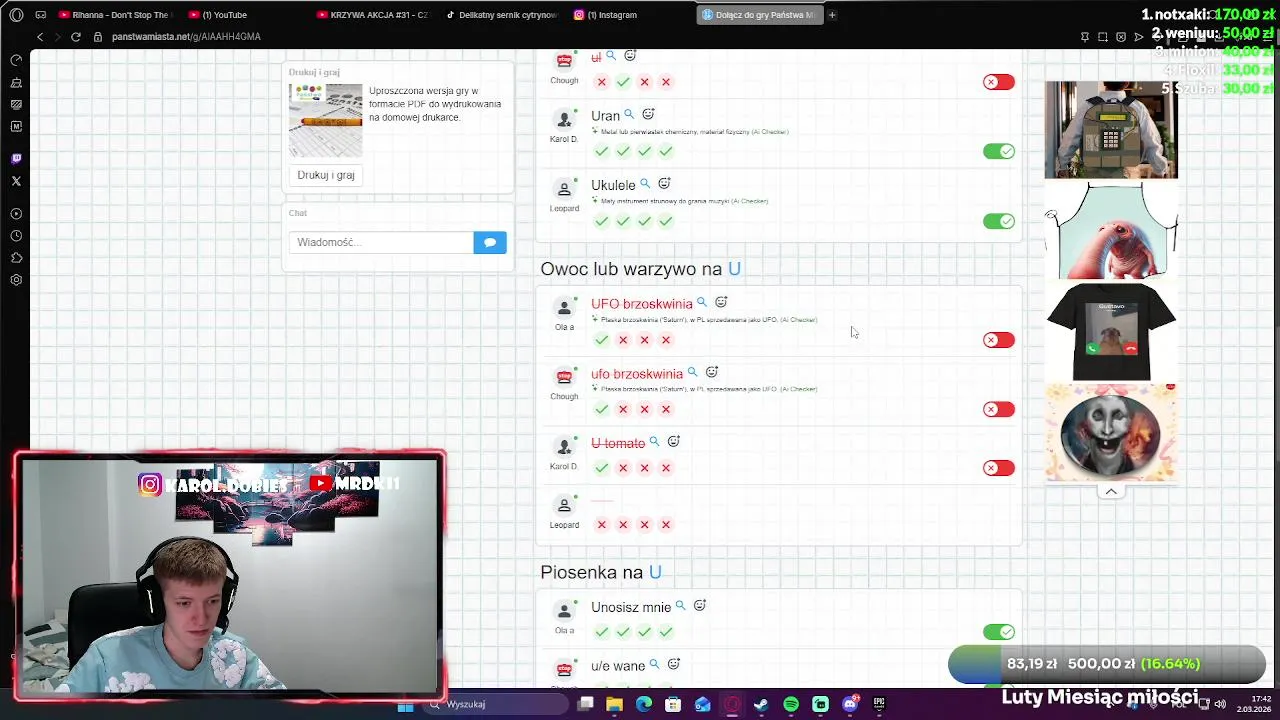
Task: Toggle switch for Chough's ufo brzoskwinia
Action: 999,409
